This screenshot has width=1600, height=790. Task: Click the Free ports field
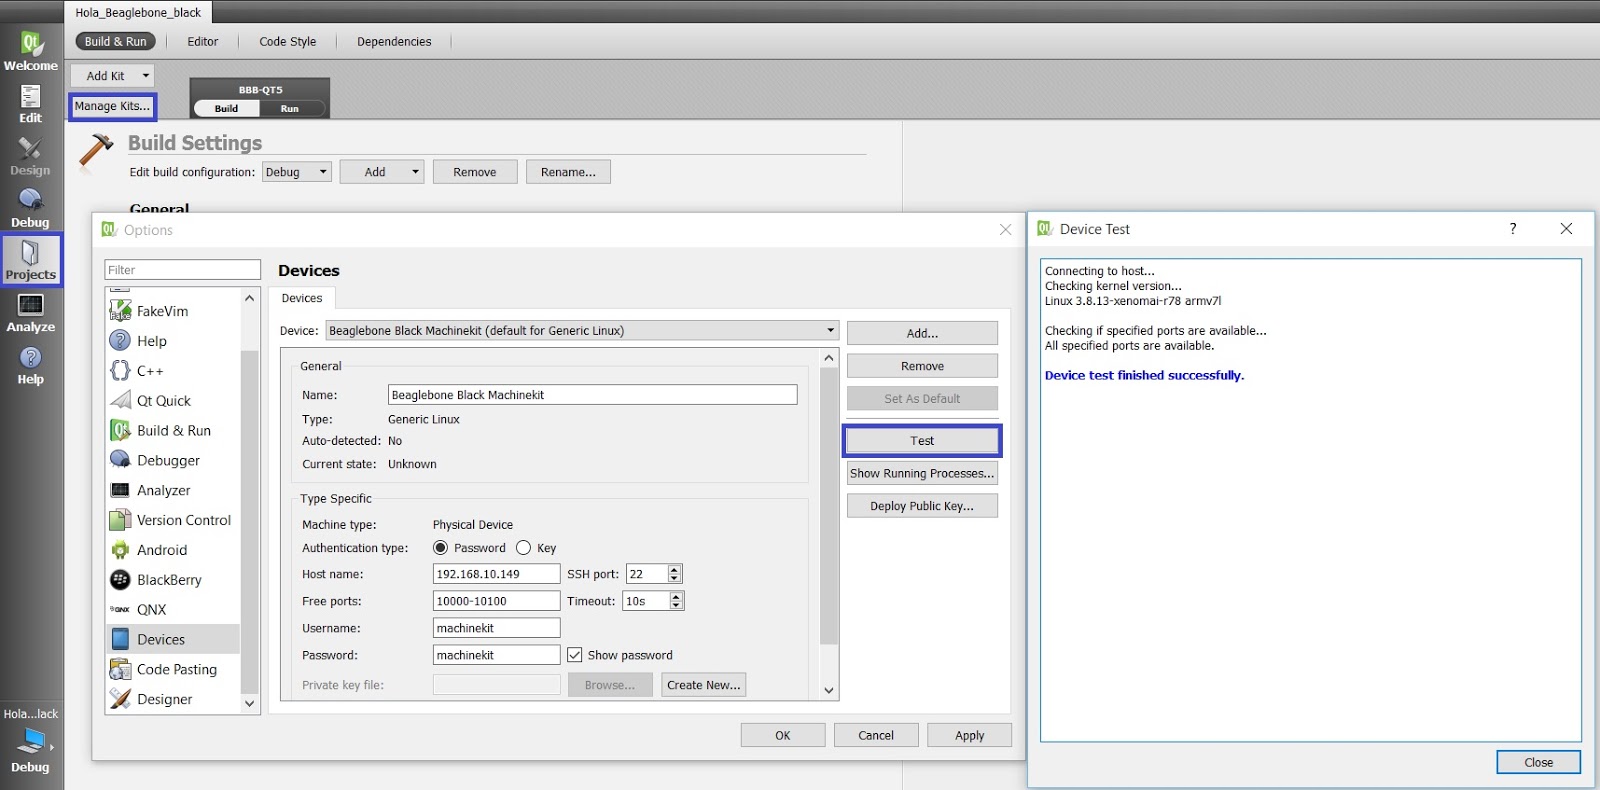tap(496, 601)
